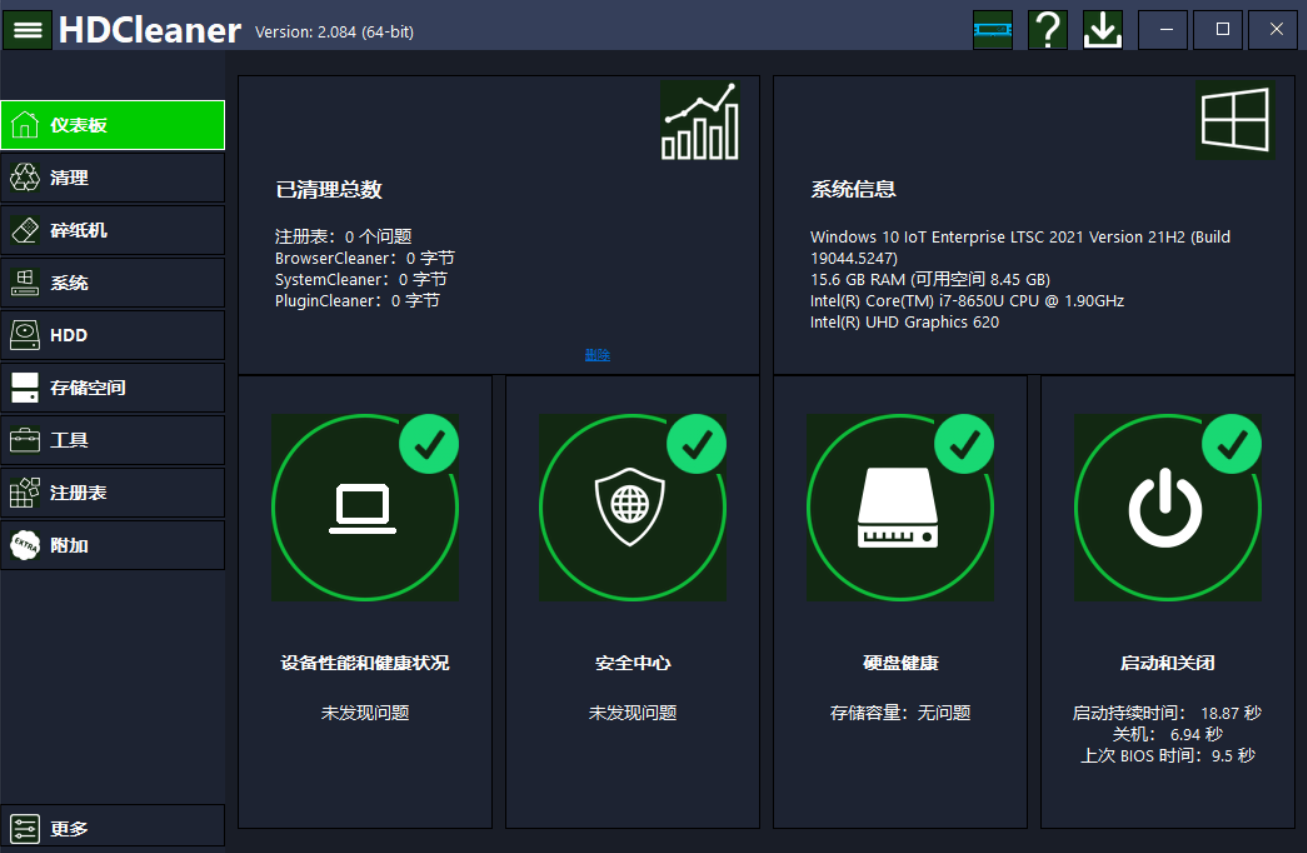Screen dimensions: 1307x853
Task: Click the bar chart statistics icon
Action: [700, 120]
